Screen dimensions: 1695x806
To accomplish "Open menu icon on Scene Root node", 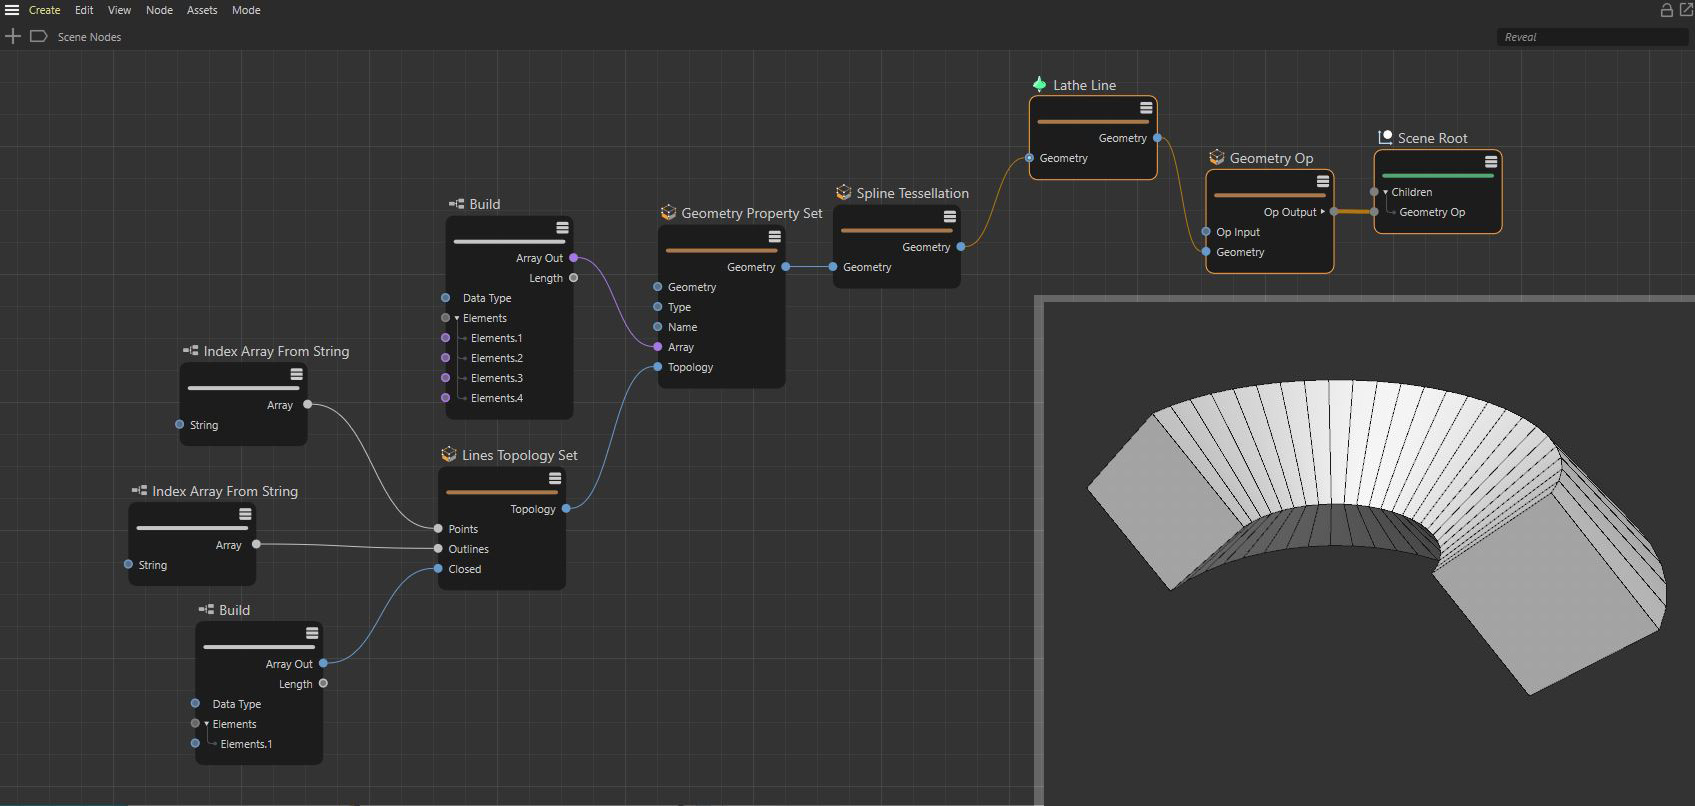I will [1490, 161].
